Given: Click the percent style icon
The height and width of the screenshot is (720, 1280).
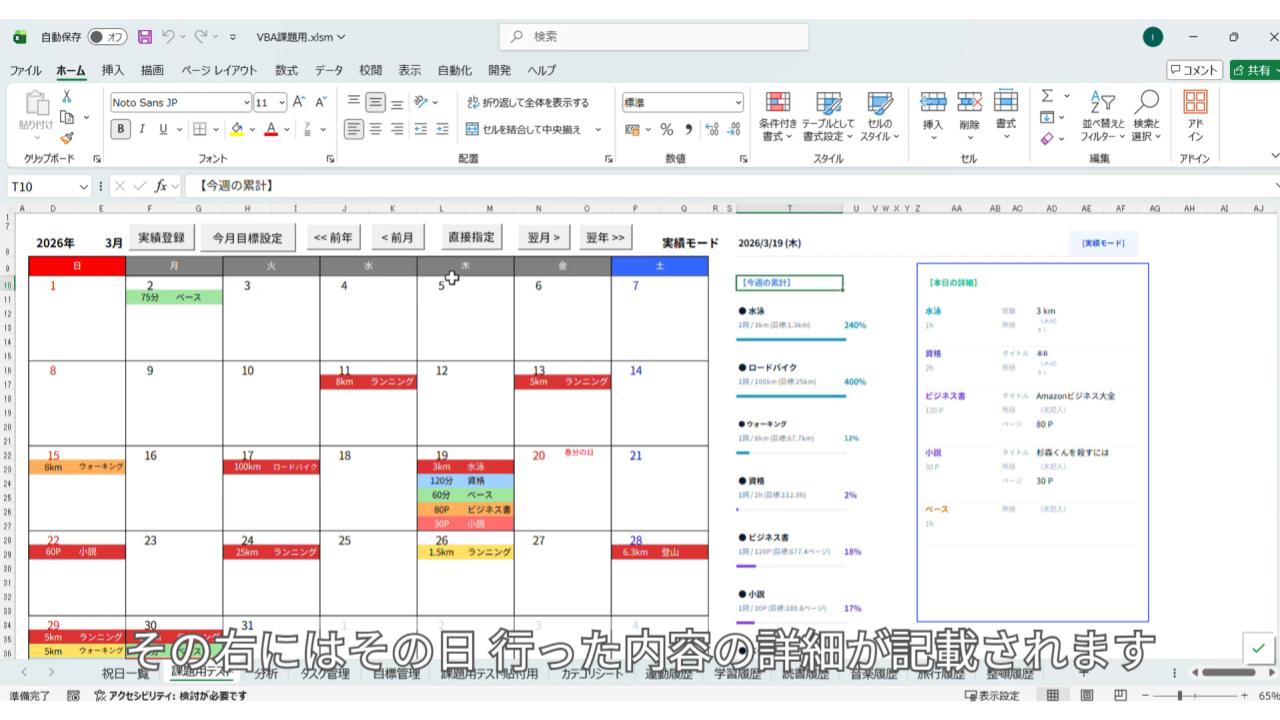Looking at the screenshot, I should tap(666, 129).
